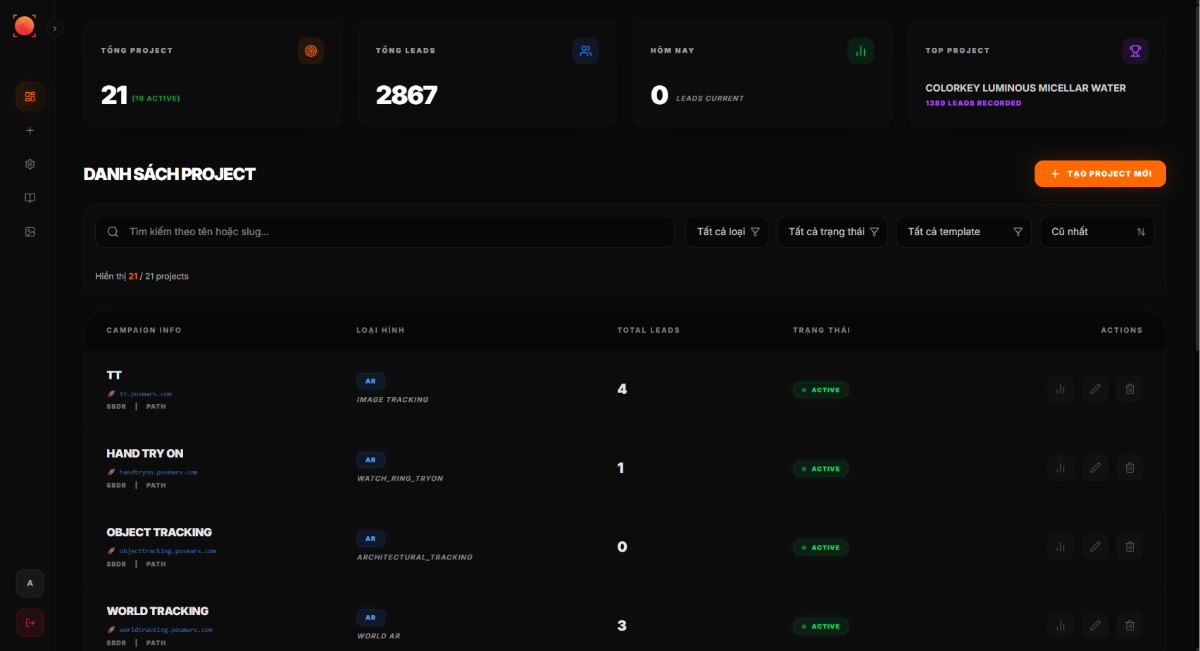The image size is (1200, 651).
Task: Click the '1389 Leads Recorded' text
Action: tap(973, 103)
